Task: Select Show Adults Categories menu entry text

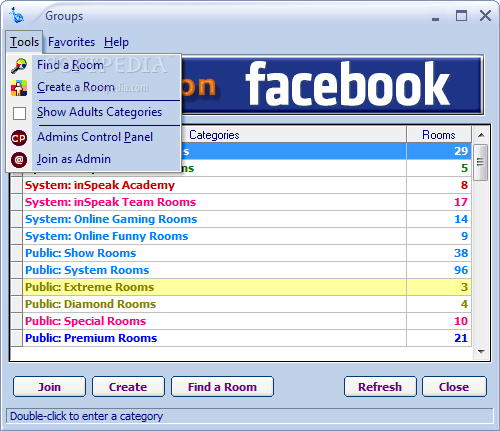Action: [99, 112]
